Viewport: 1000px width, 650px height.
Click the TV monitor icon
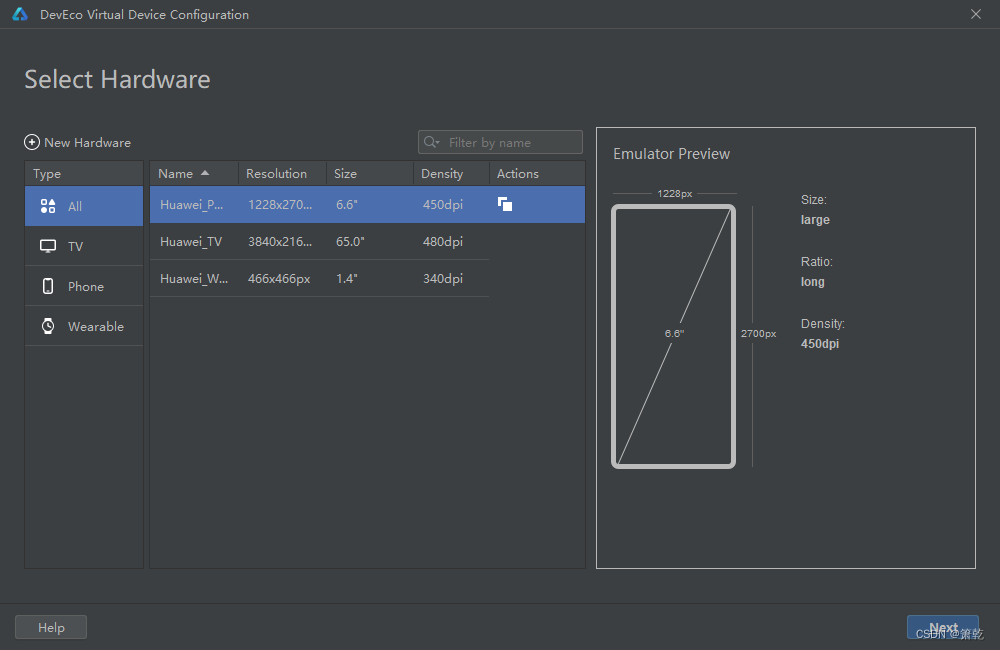click(x=48, y=246)
